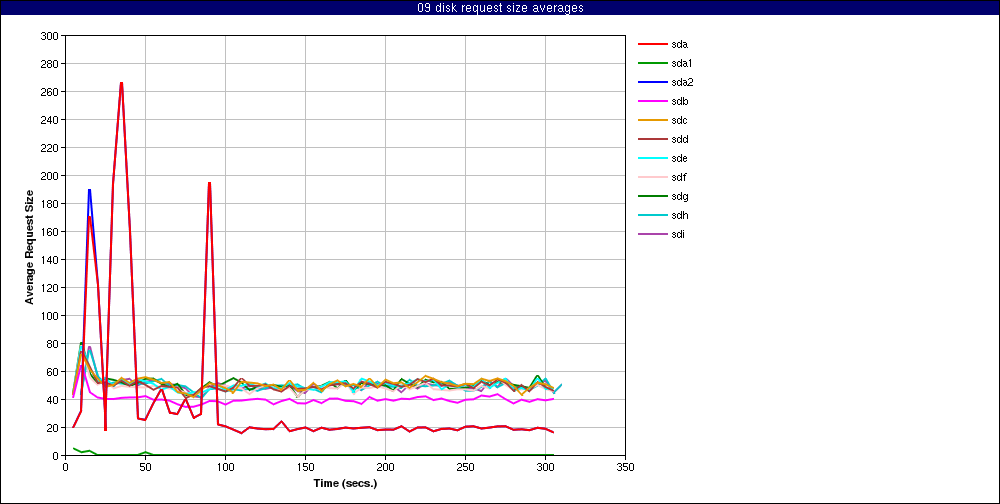Image resolution: width=1000 pixels, height=504 pixels.
Task: Click the 240 tick on the vertical axis
Action: [50, 120]
